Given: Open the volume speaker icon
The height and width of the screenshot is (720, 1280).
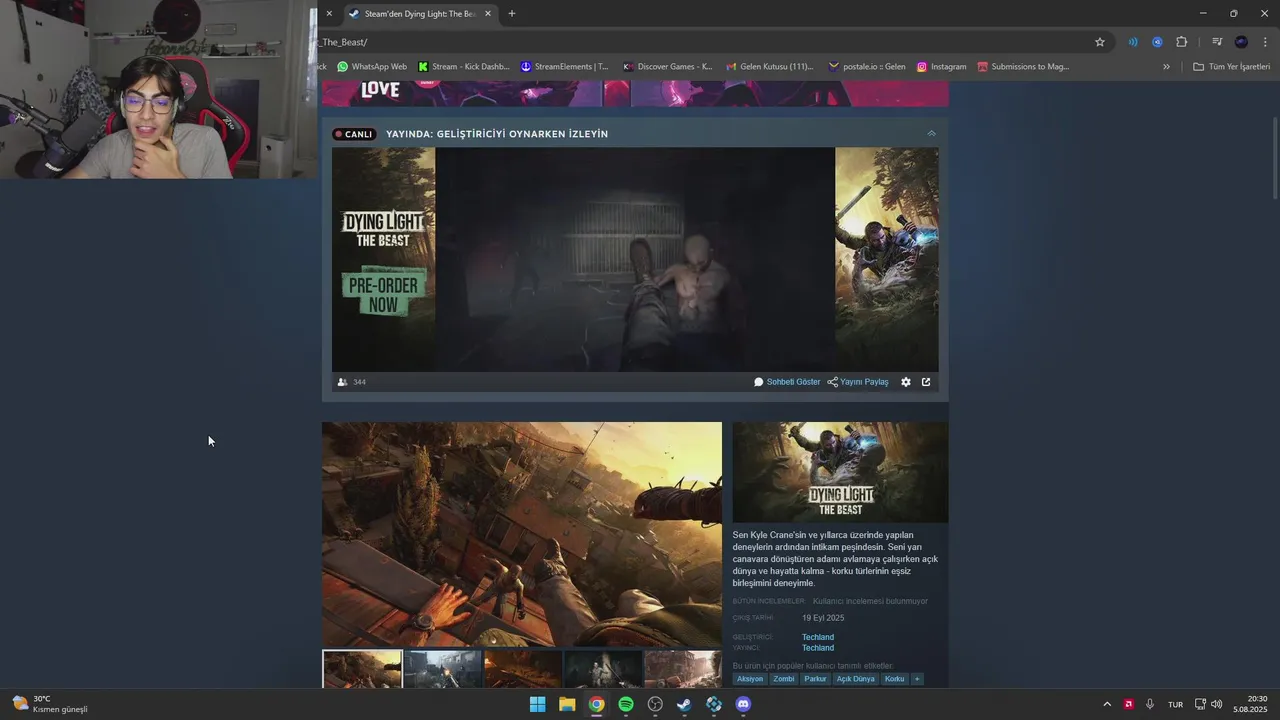Looking at the screenshot, I should (1217, 704).
